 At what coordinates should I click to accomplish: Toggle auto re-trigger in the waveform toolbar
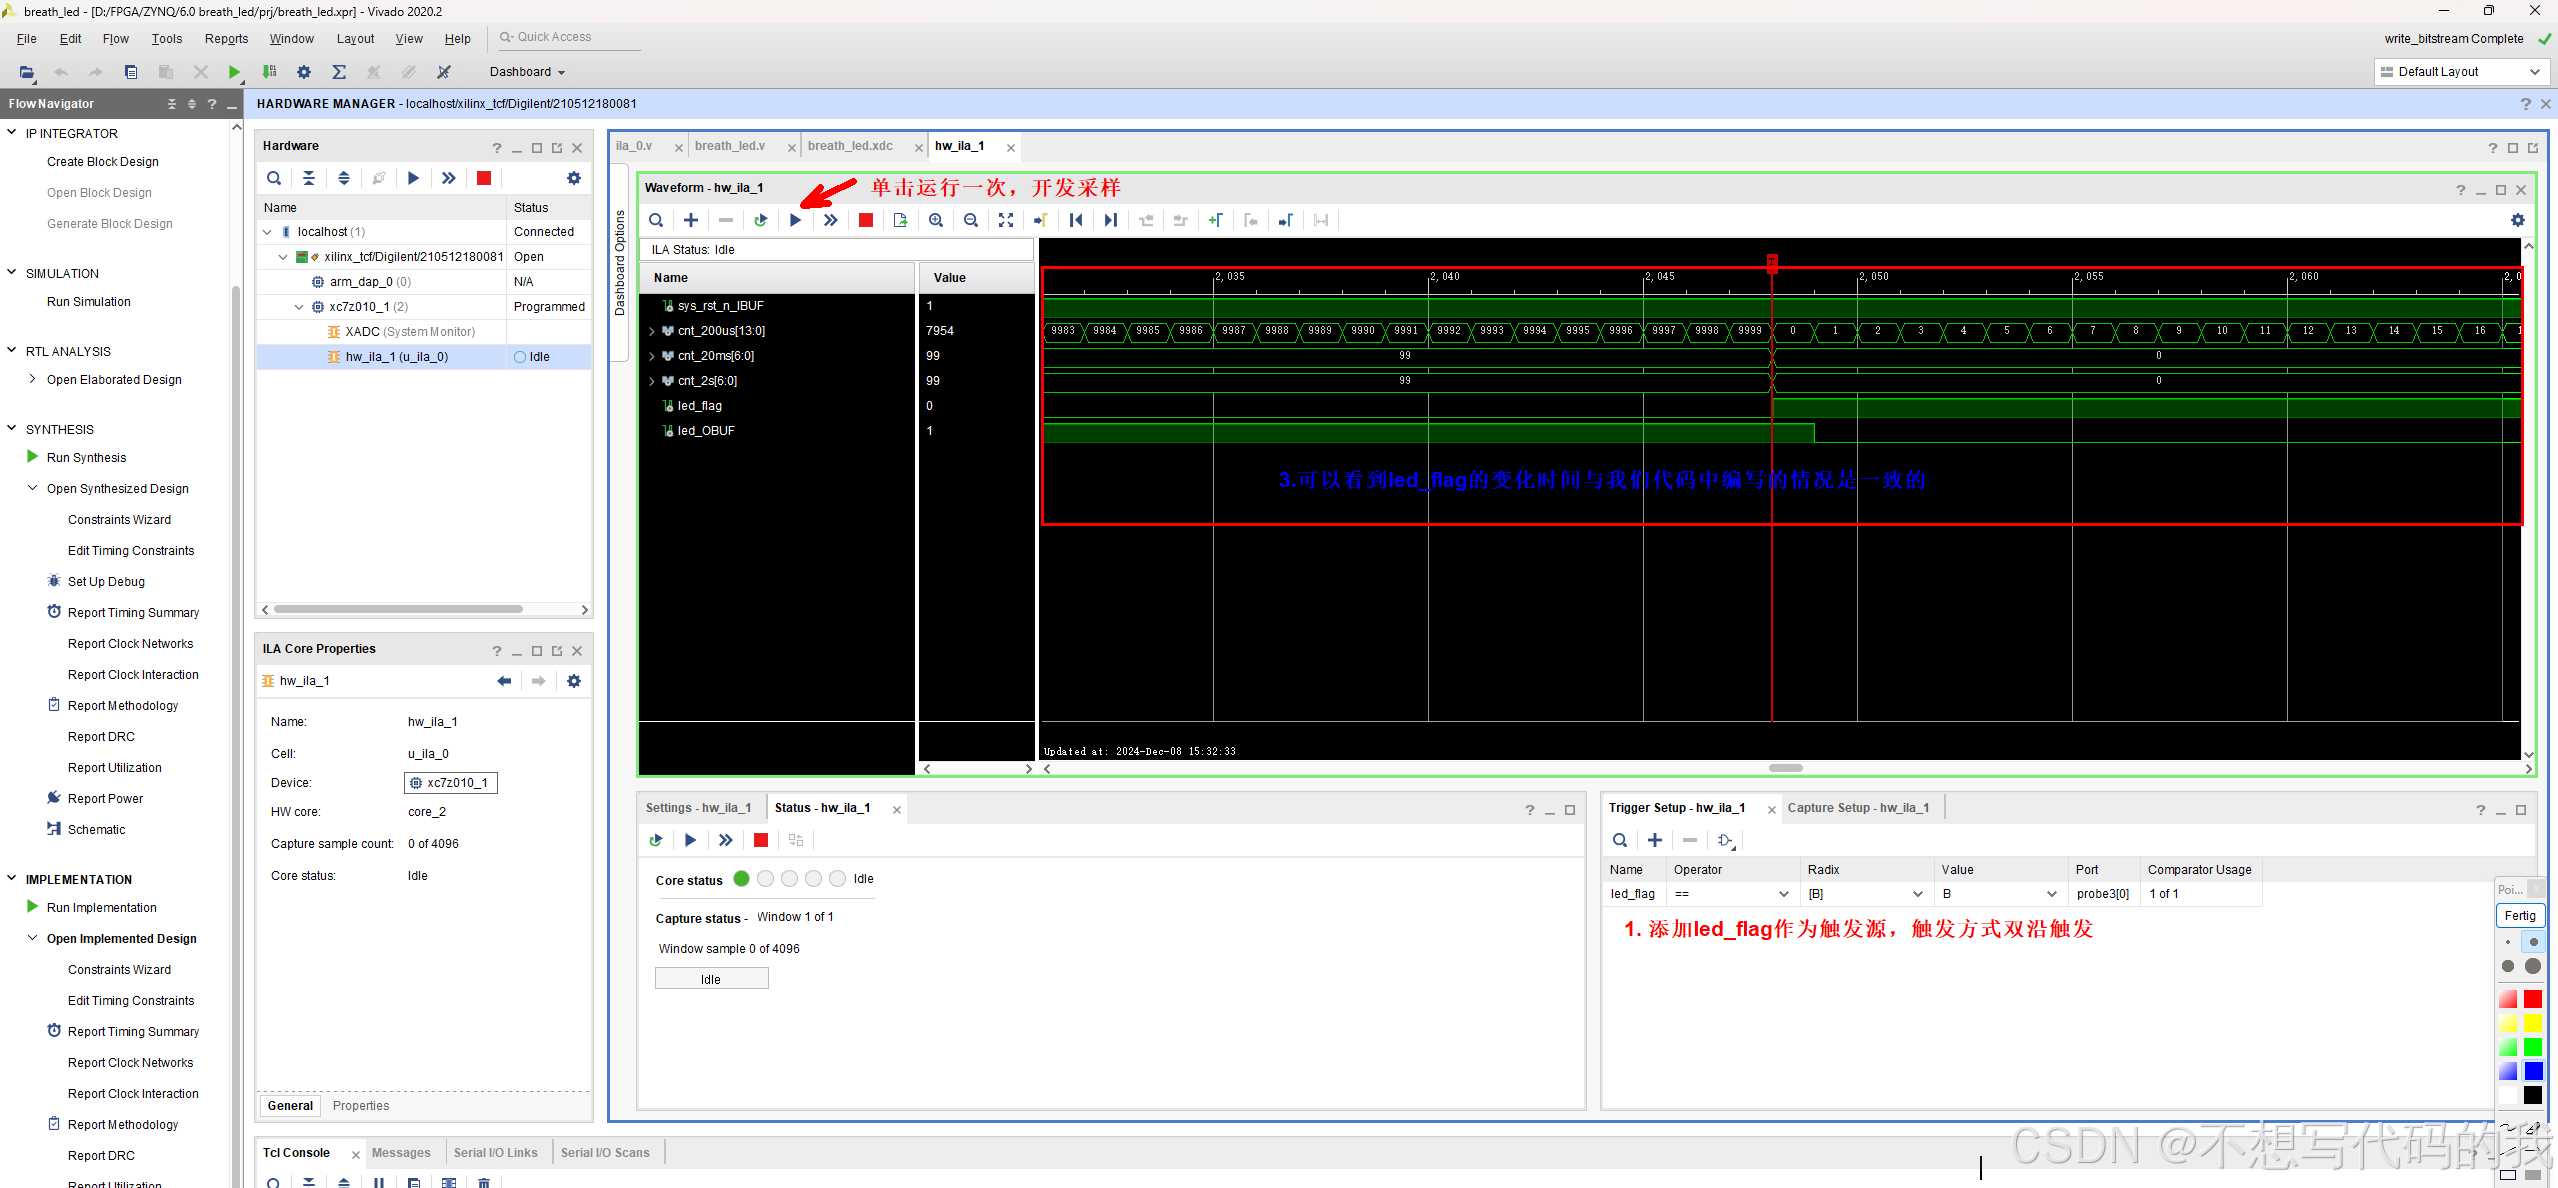coord(760,220)
